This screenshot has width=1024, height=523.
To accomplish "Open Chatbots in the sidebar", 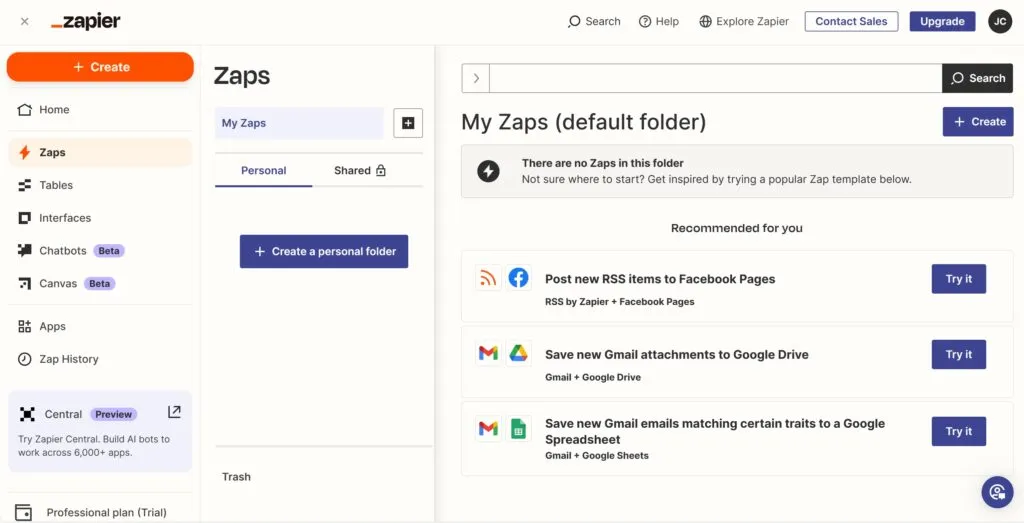I will 101,251.
